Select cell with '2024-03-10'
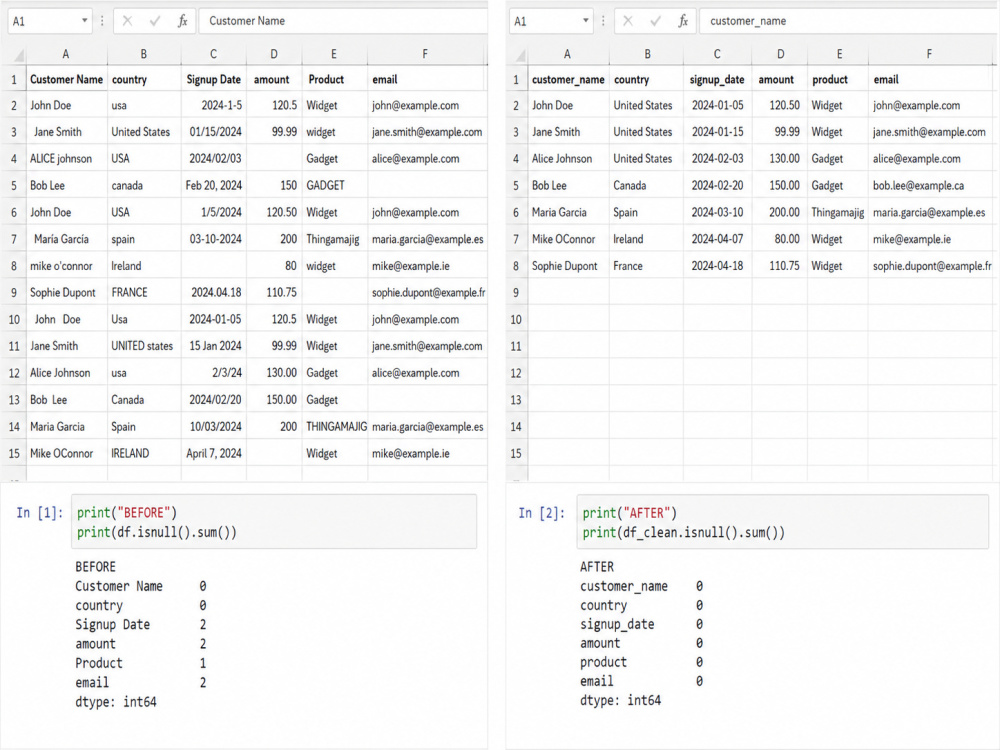 (717, 212)
